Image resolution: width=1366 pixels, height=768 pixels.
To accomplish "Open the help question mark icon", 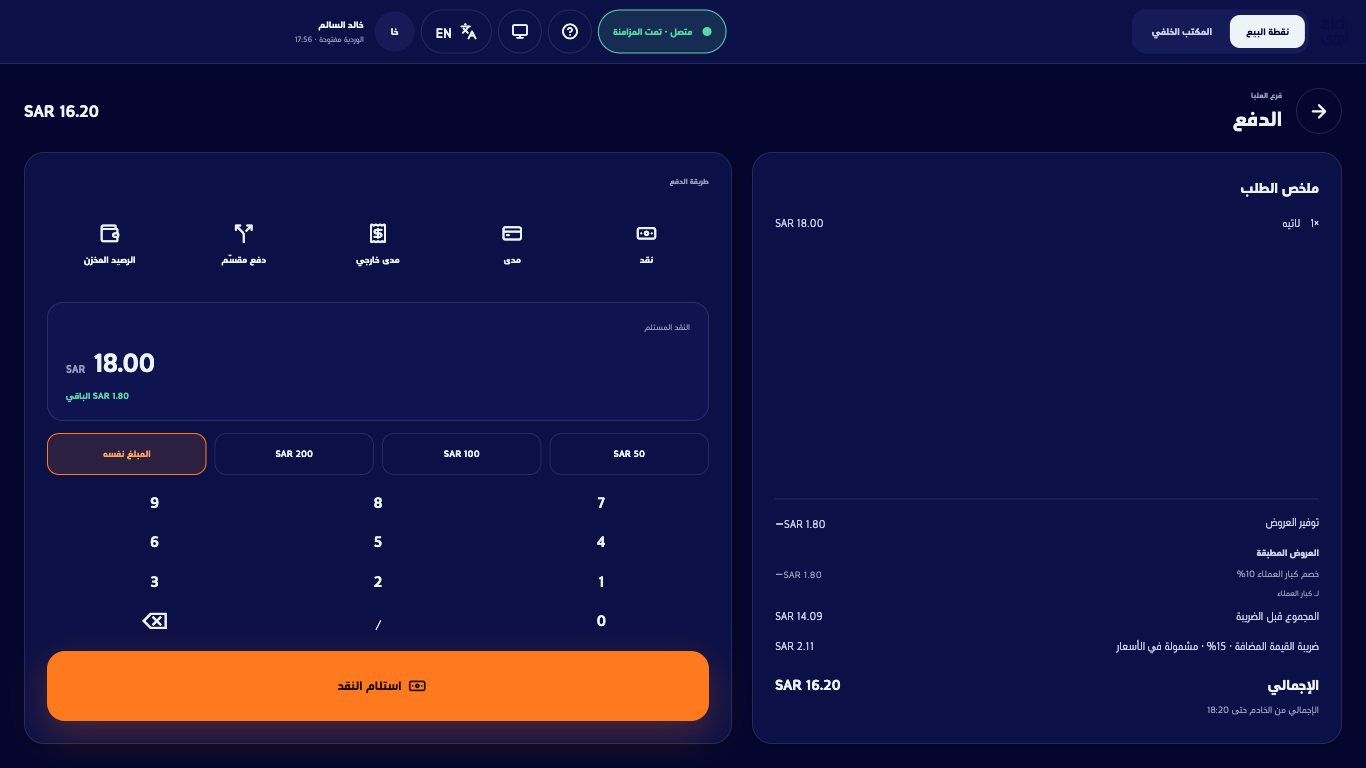I will coord(570,32).
